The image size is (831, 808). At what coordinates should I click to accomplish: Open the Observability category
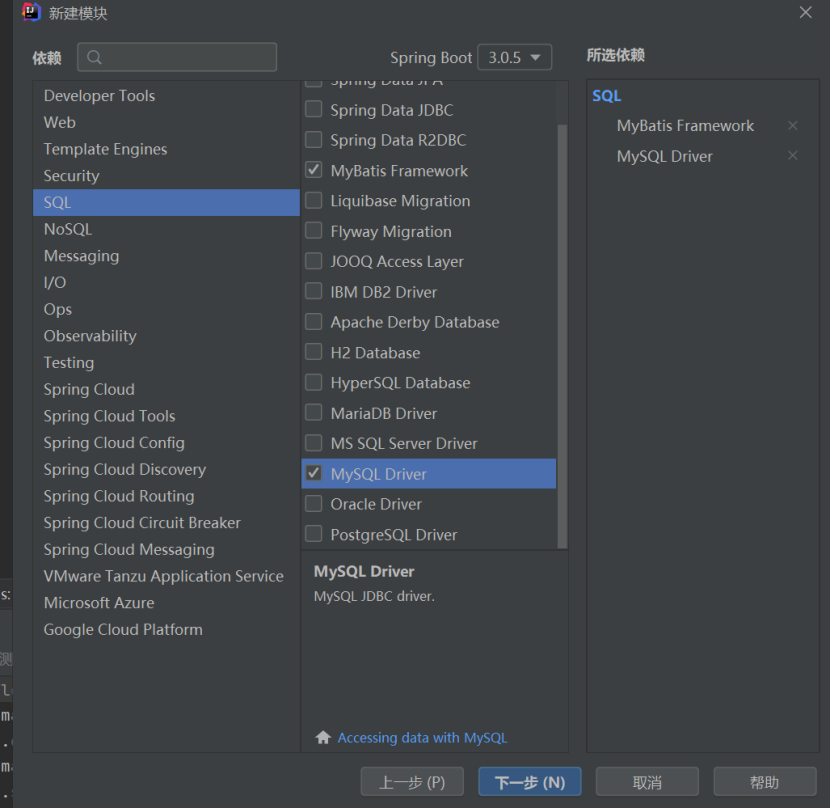click(x=166, y=336)
